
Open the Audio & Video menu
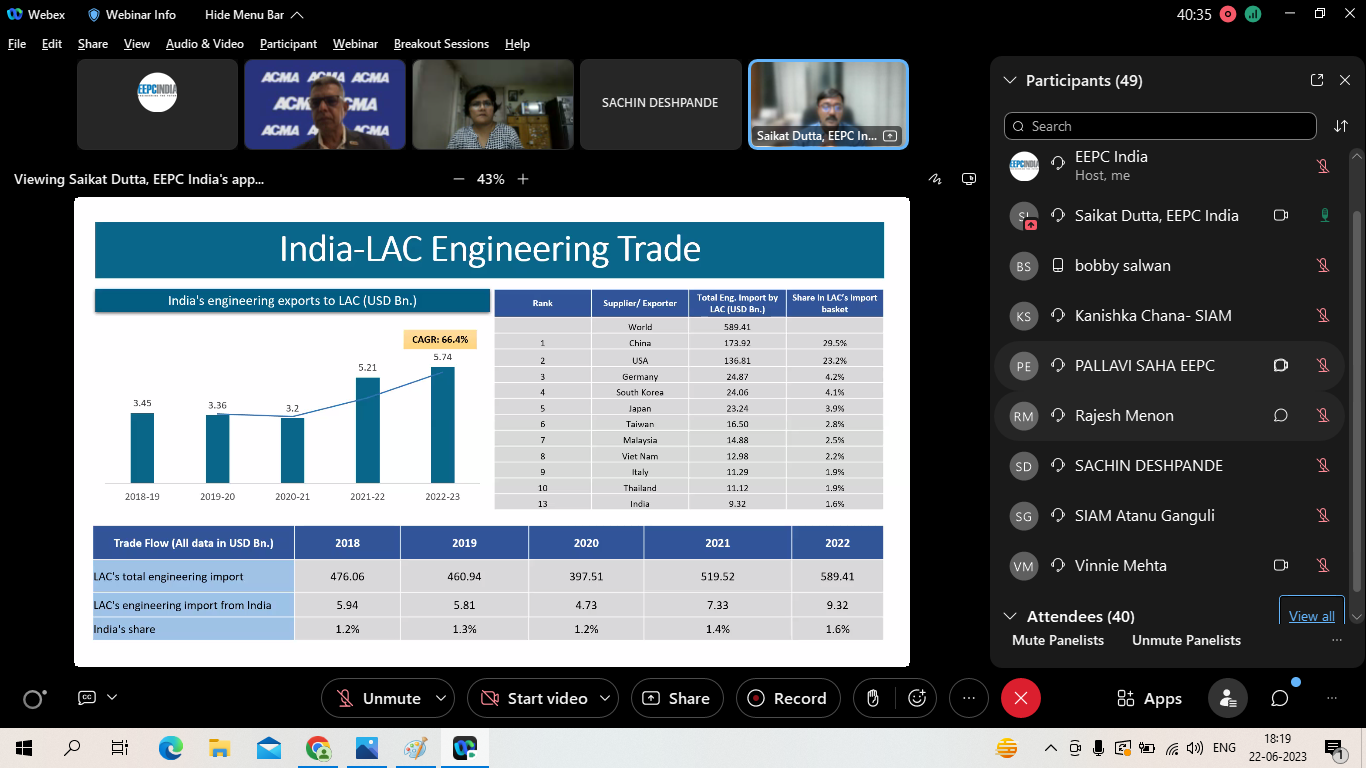pyautogui.click(x=205, y=44)
